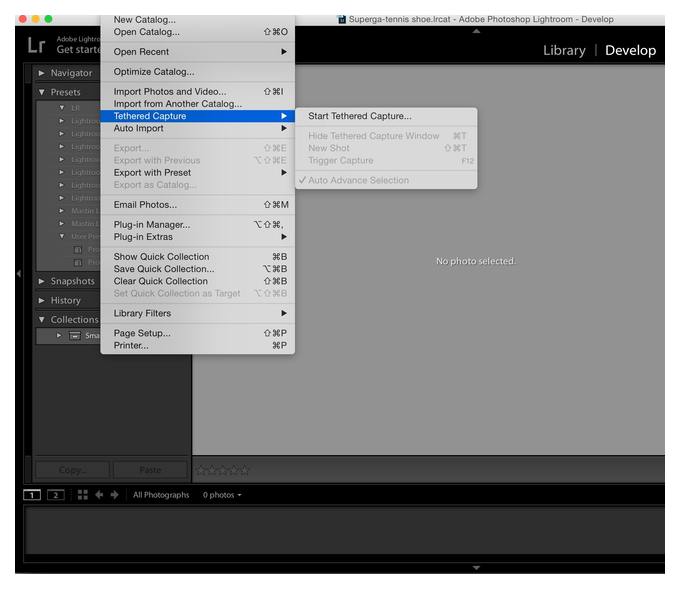The width and height of the screenshot is (680, 589).
Task: Choose Import Photos and Video
Action: coord(198,92)
